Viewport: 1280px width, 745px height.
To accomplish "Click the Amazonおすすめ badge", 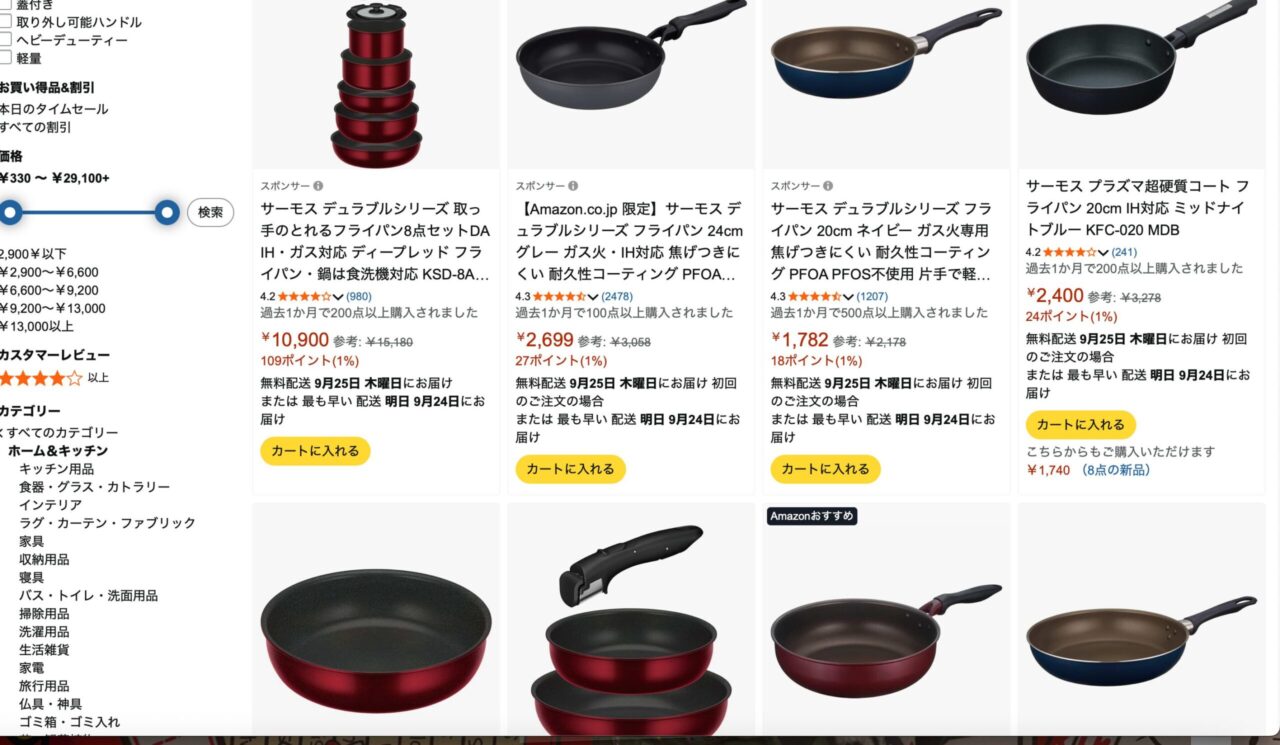I will (812, 516).
